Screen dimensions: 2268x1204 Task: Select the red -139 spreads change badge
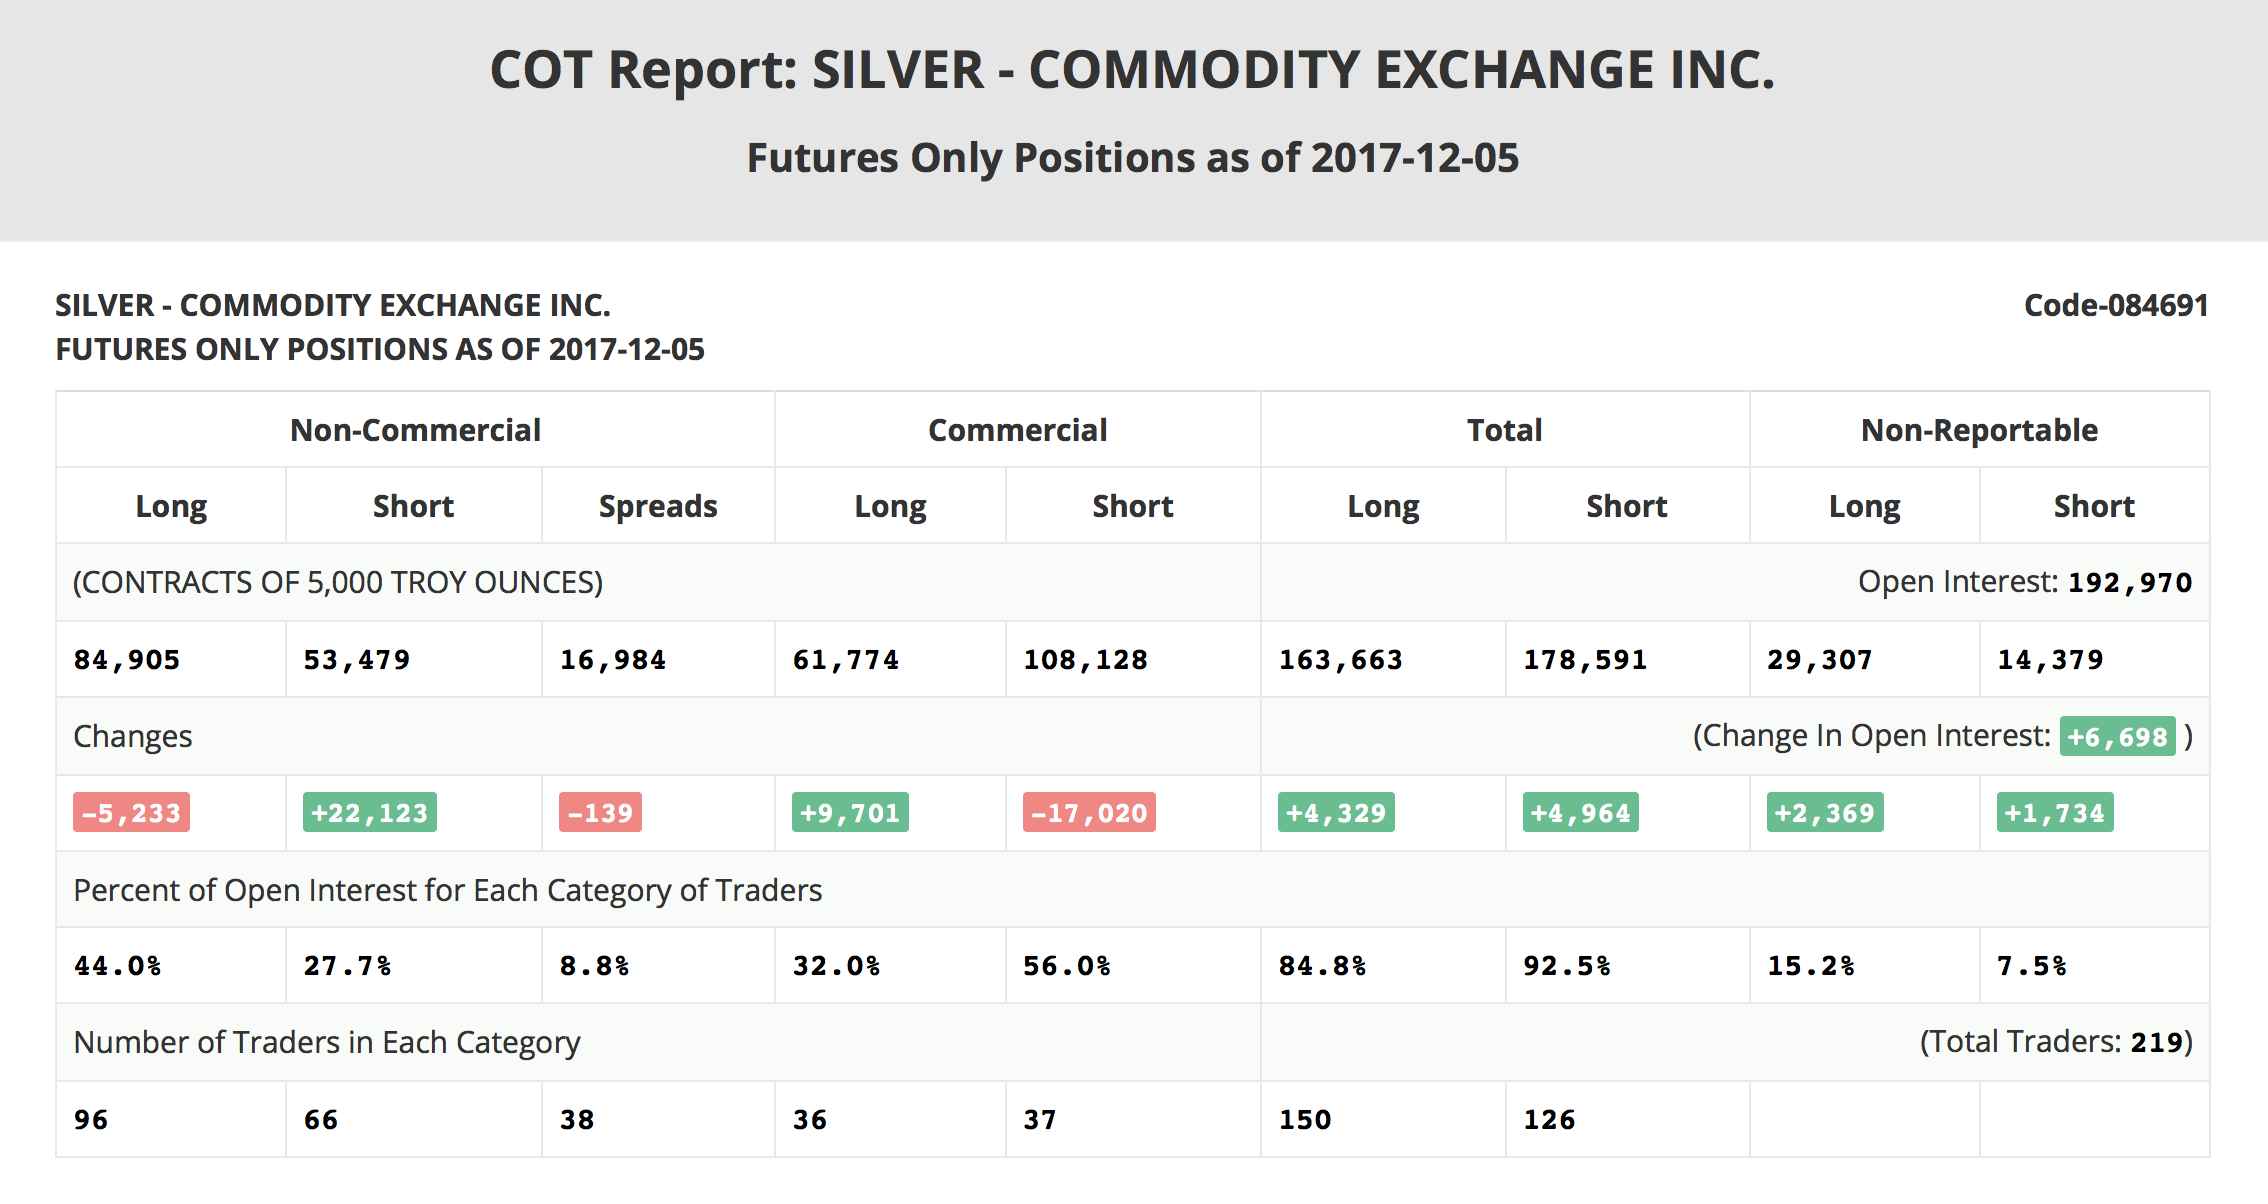[600, 813]
